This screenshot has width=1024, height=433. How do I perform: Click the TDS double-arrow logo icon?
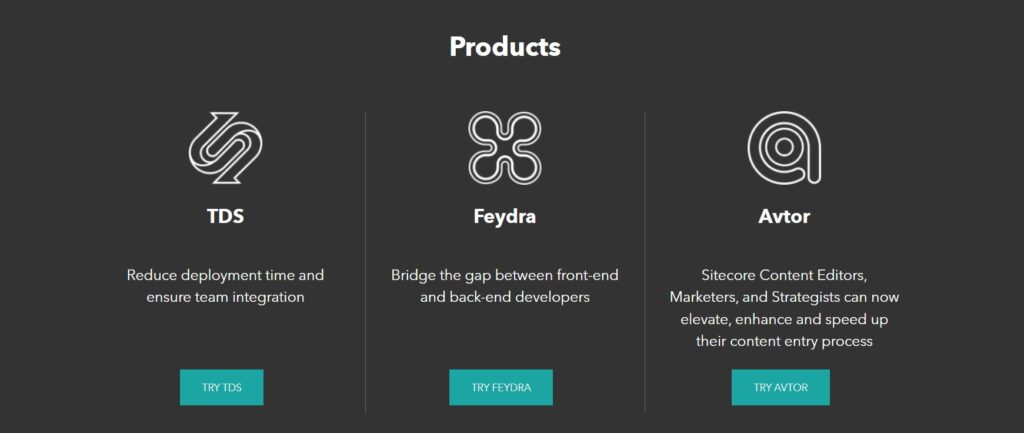pos(225,148)
